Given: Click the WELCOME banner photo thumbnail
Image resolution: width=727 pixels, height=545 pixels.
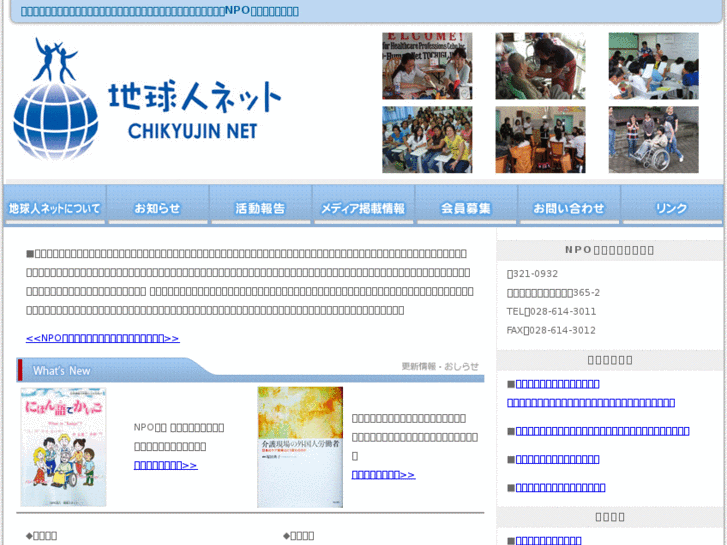Looking at the screenshot, I should (427, 66).
